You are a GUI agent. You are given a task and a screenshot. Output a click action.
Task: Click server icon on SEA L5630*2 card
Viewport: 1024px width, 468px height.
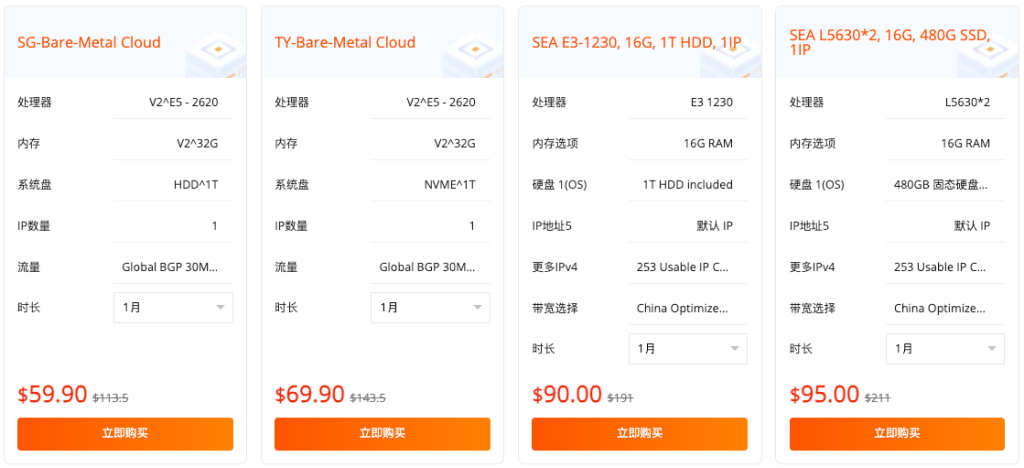(987, 54)
